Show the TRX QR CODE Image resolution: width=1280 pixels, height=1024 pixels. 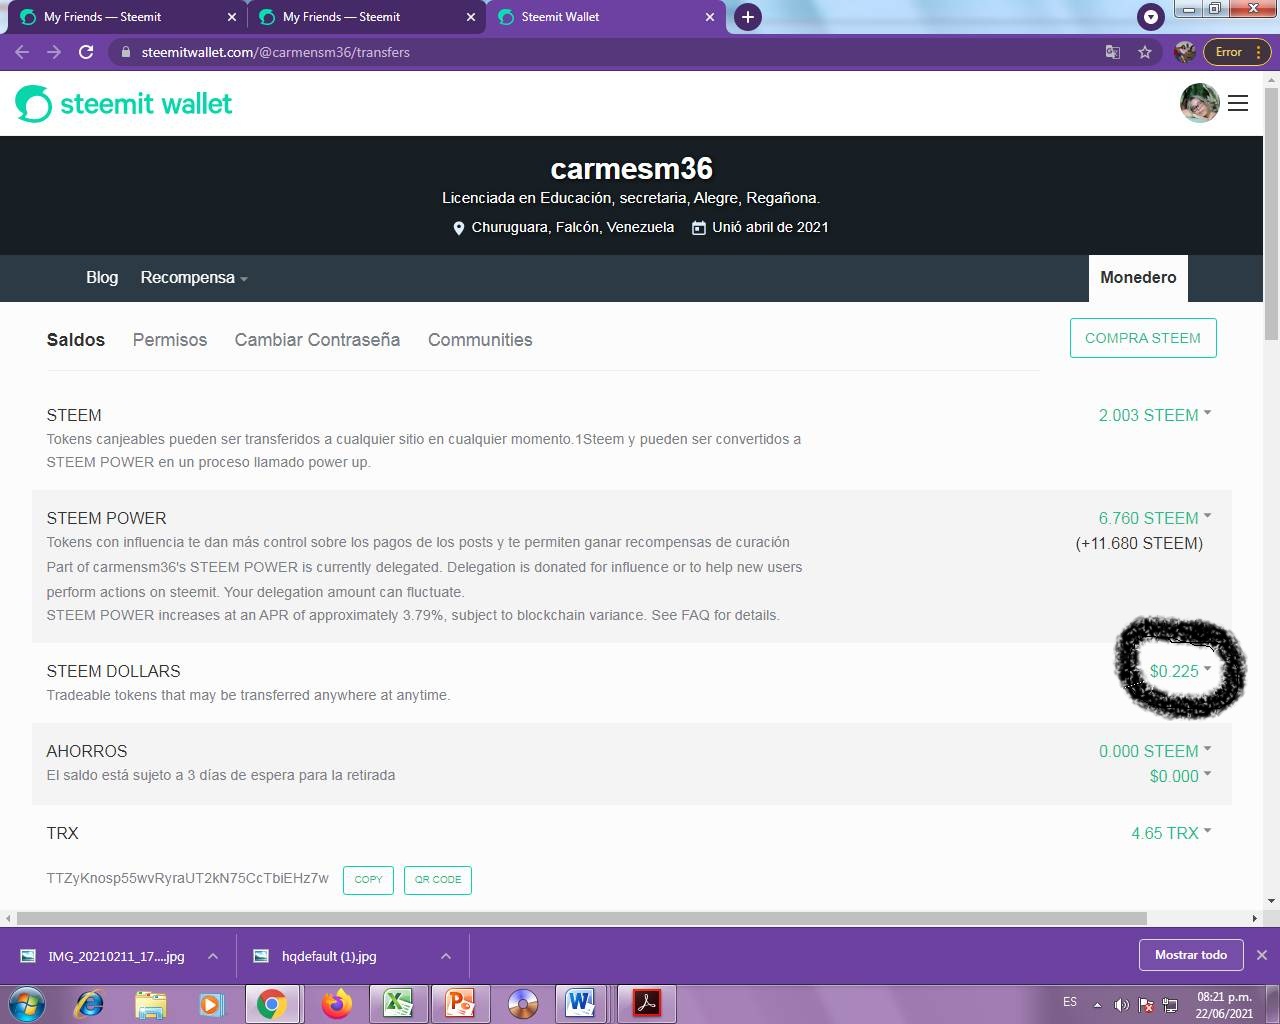coord(438,880)
